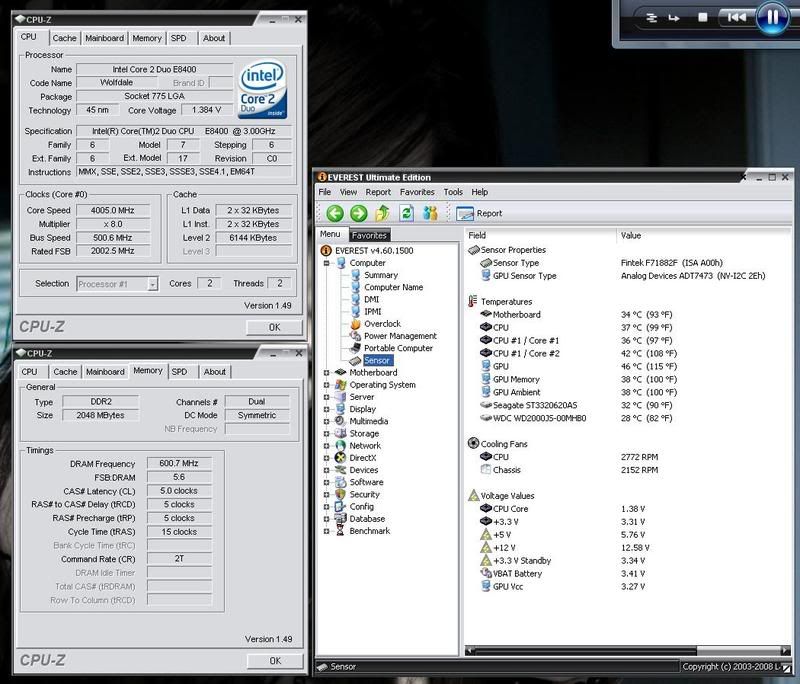The image size is (800, 684).
Task: Open the Favorites menu in EVEREST menu bar
Action: (x=417, y=192)
